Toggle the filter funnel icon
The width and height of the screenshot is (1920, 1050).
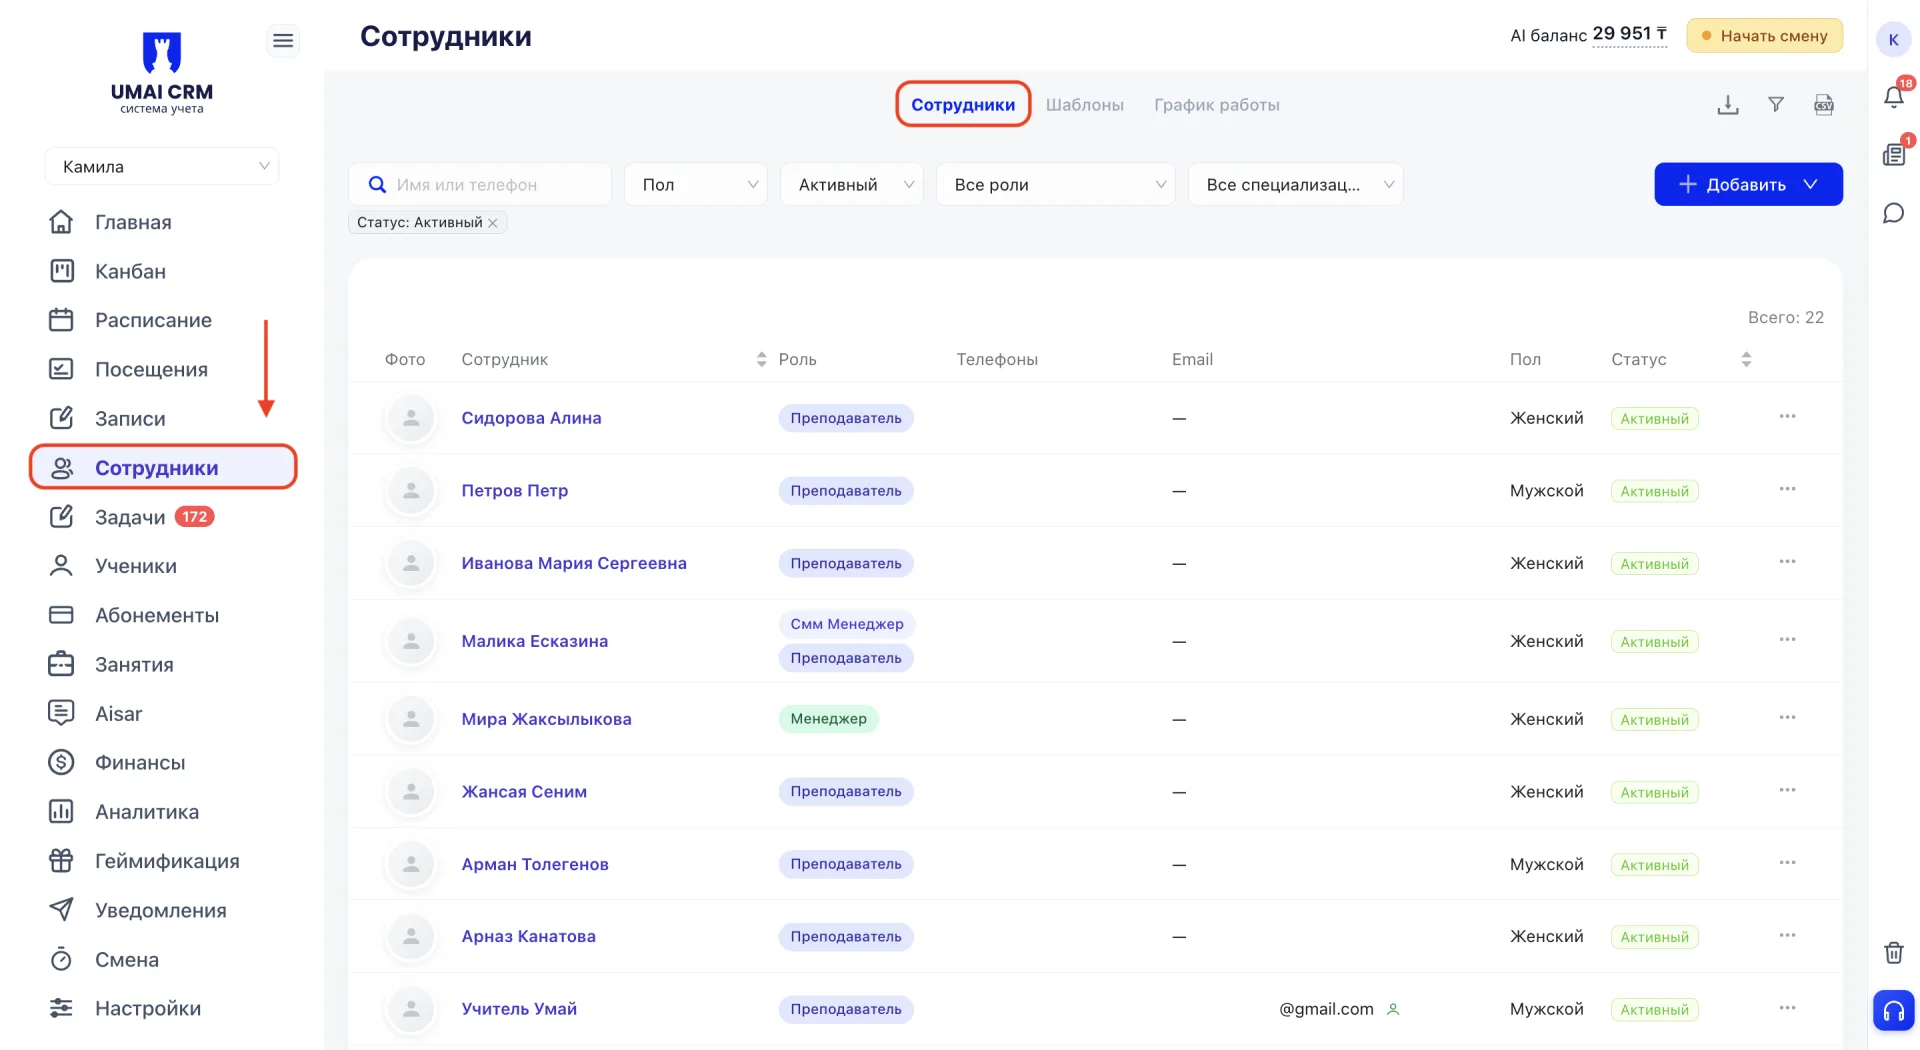pyautogui.click(x=1776, y=104)
